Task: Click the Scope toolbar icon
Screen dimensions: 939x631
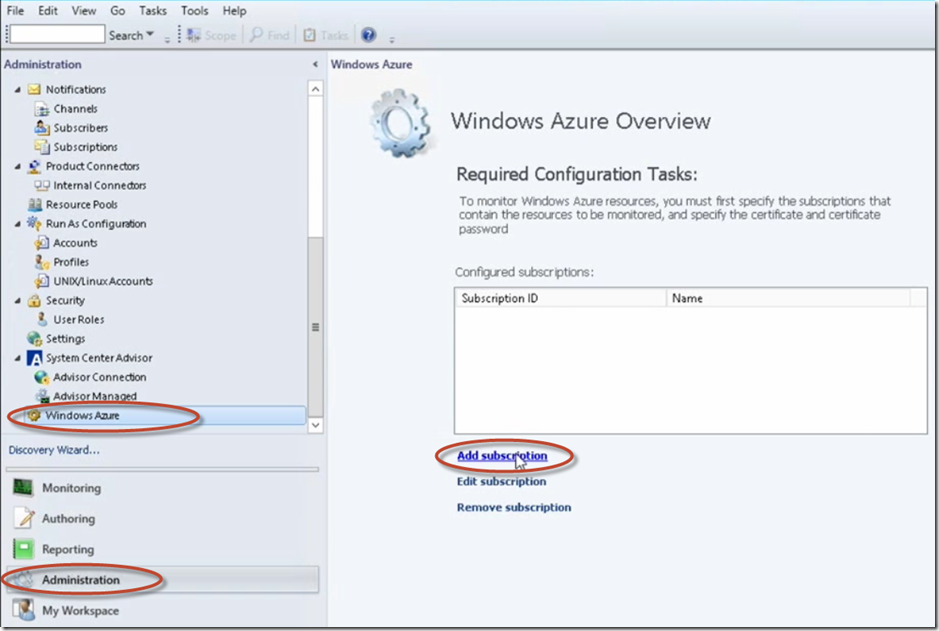Action: click(193, 35)
